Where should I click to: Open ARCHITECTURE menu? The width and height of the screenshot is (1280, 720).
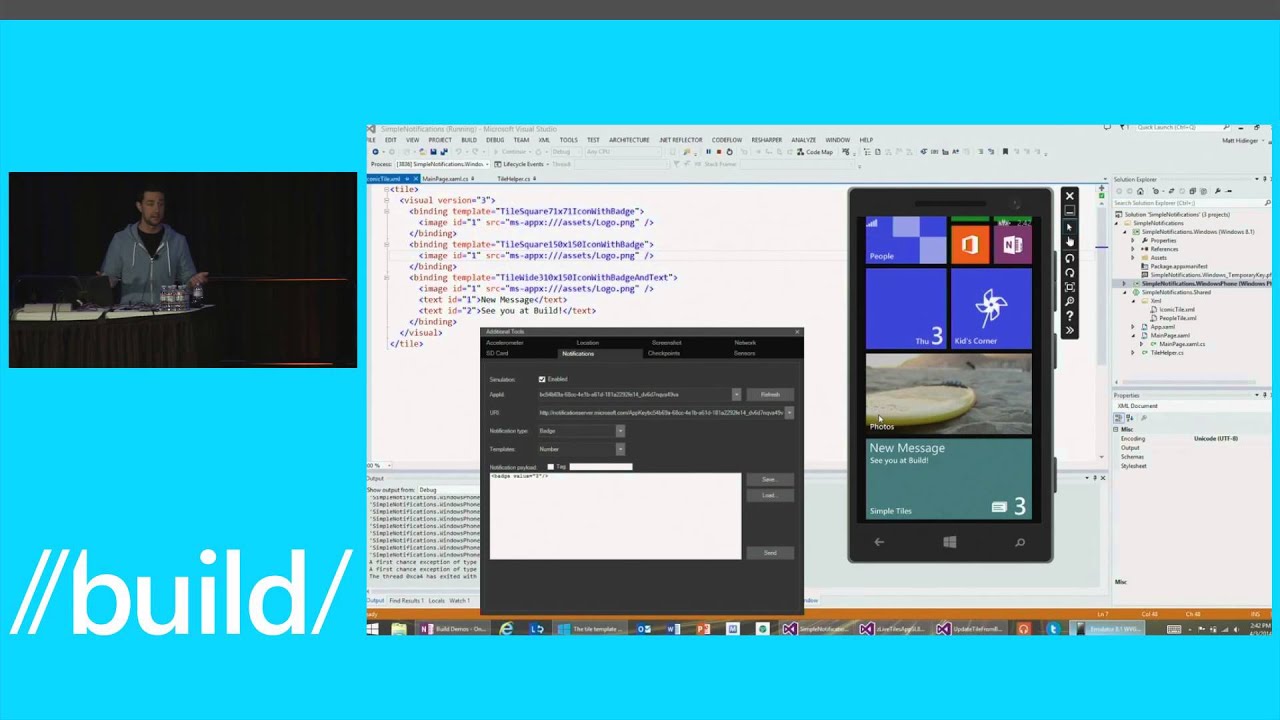[629, 140]
